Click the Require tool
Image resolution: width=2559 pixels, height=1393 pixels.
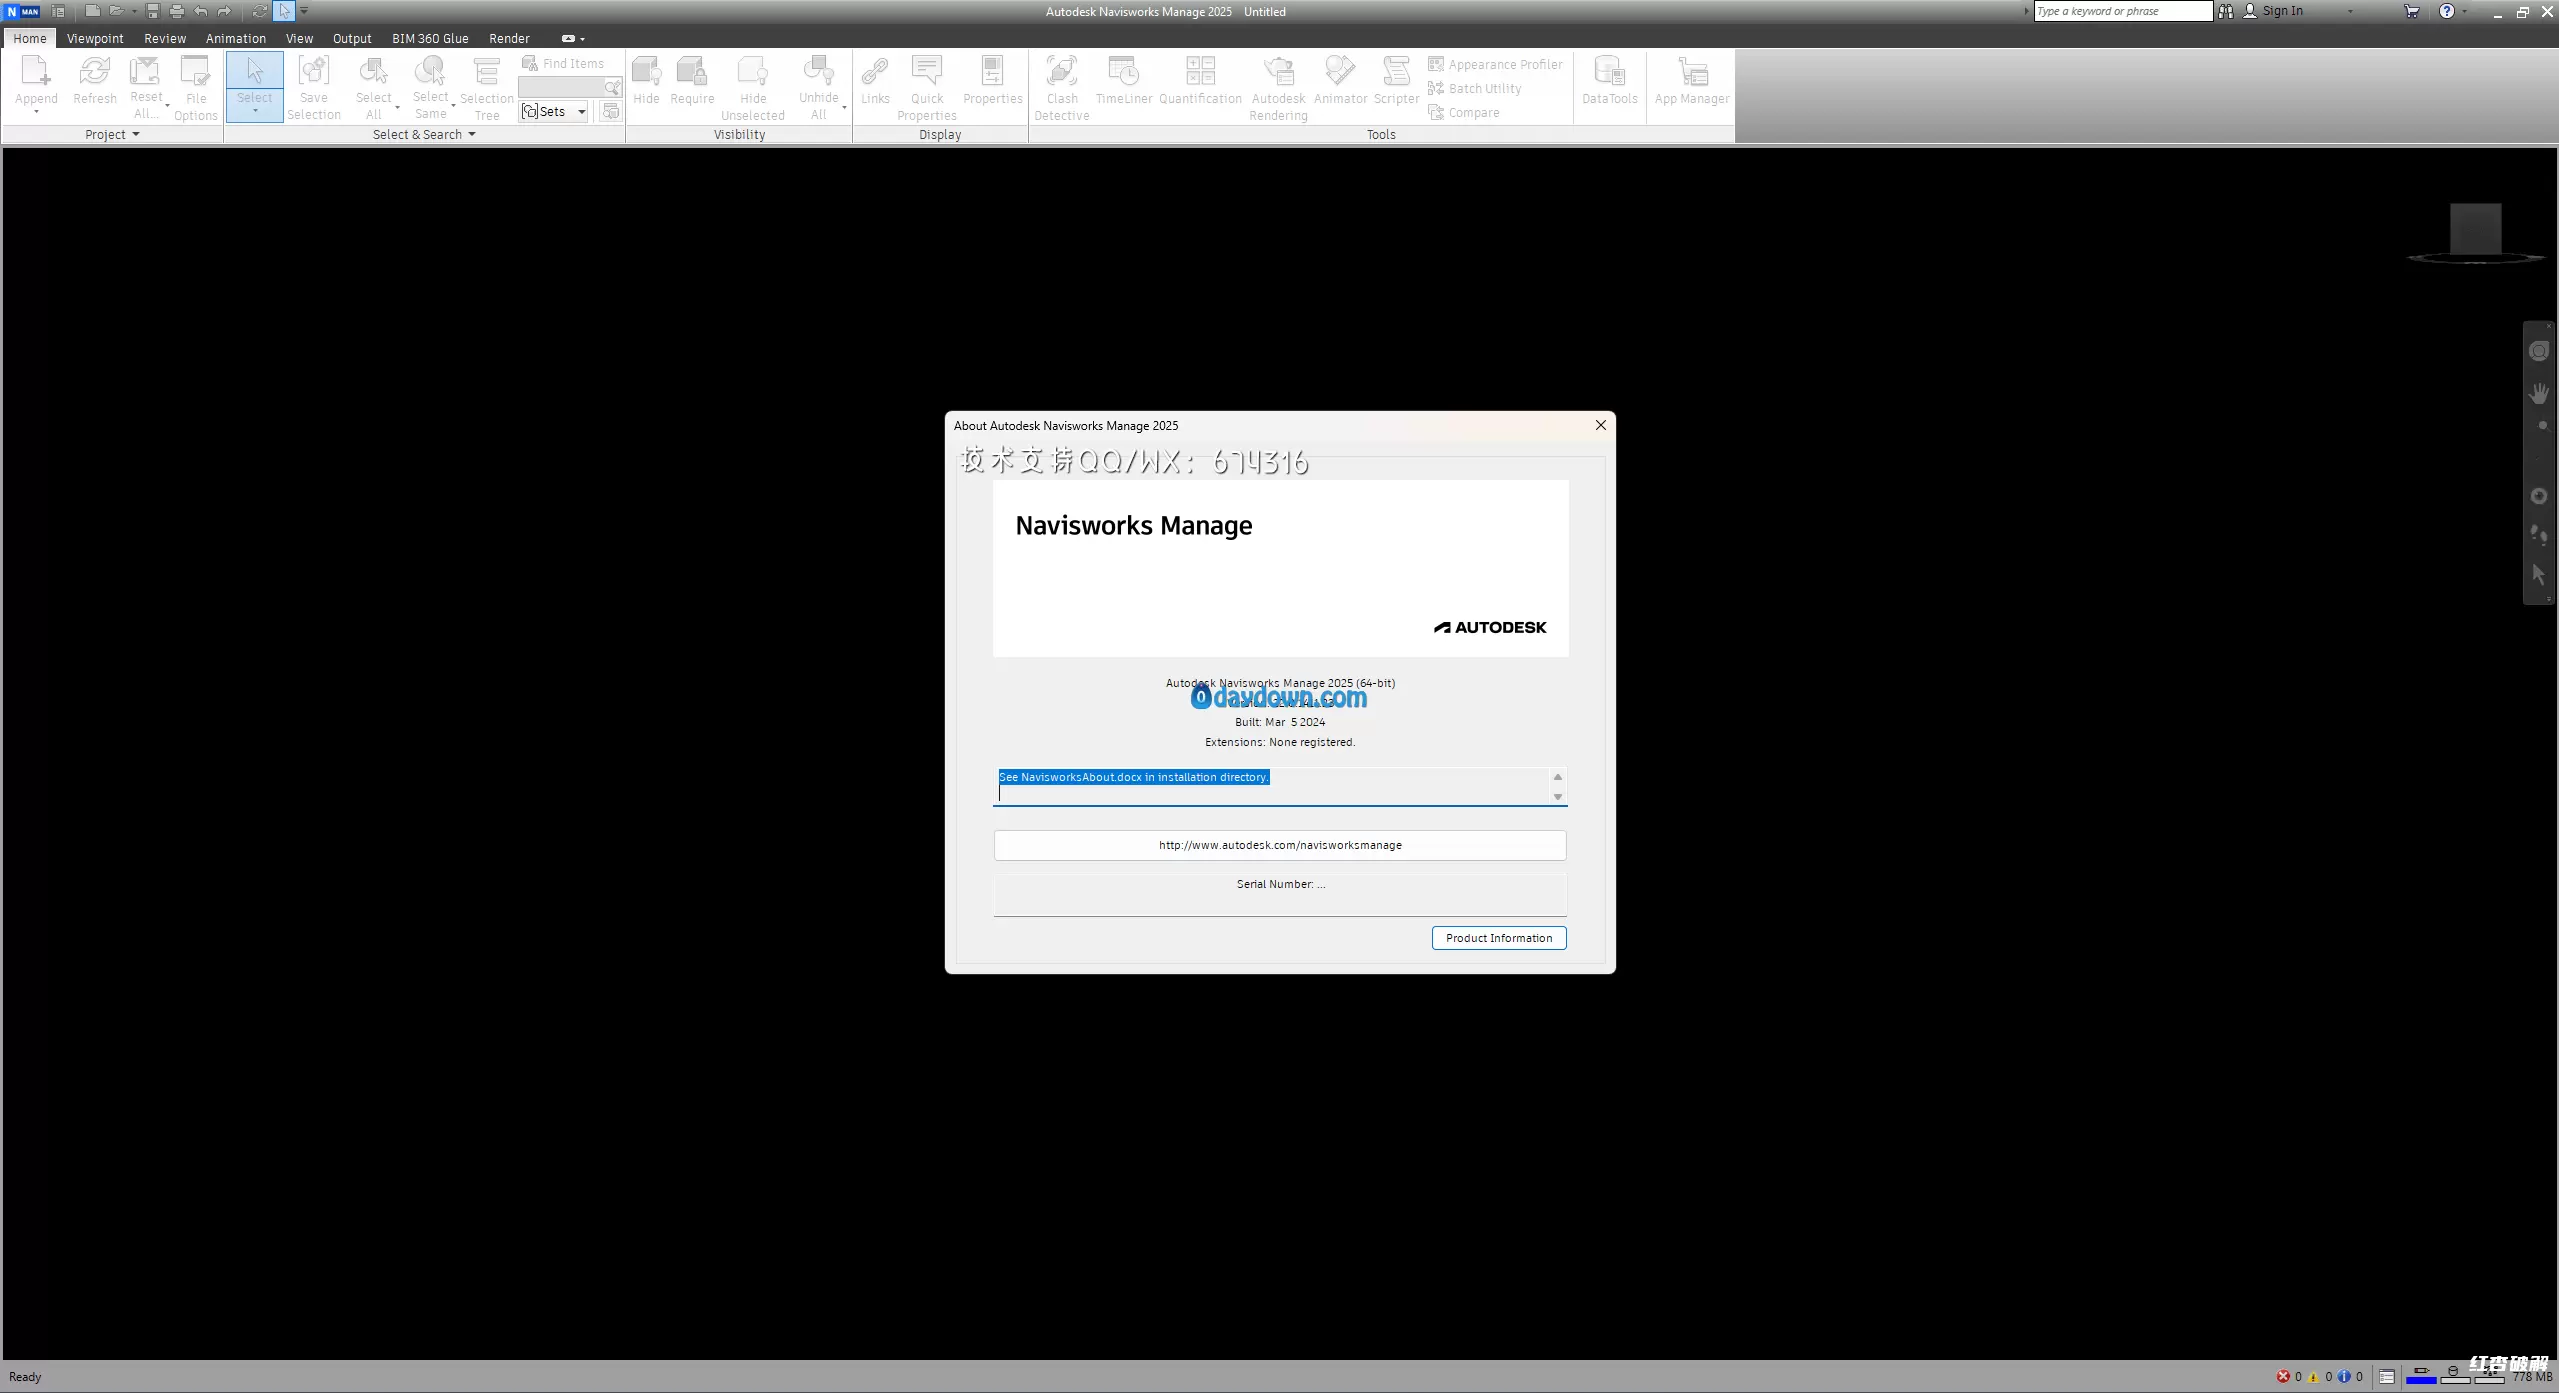(x=692, y=80)
